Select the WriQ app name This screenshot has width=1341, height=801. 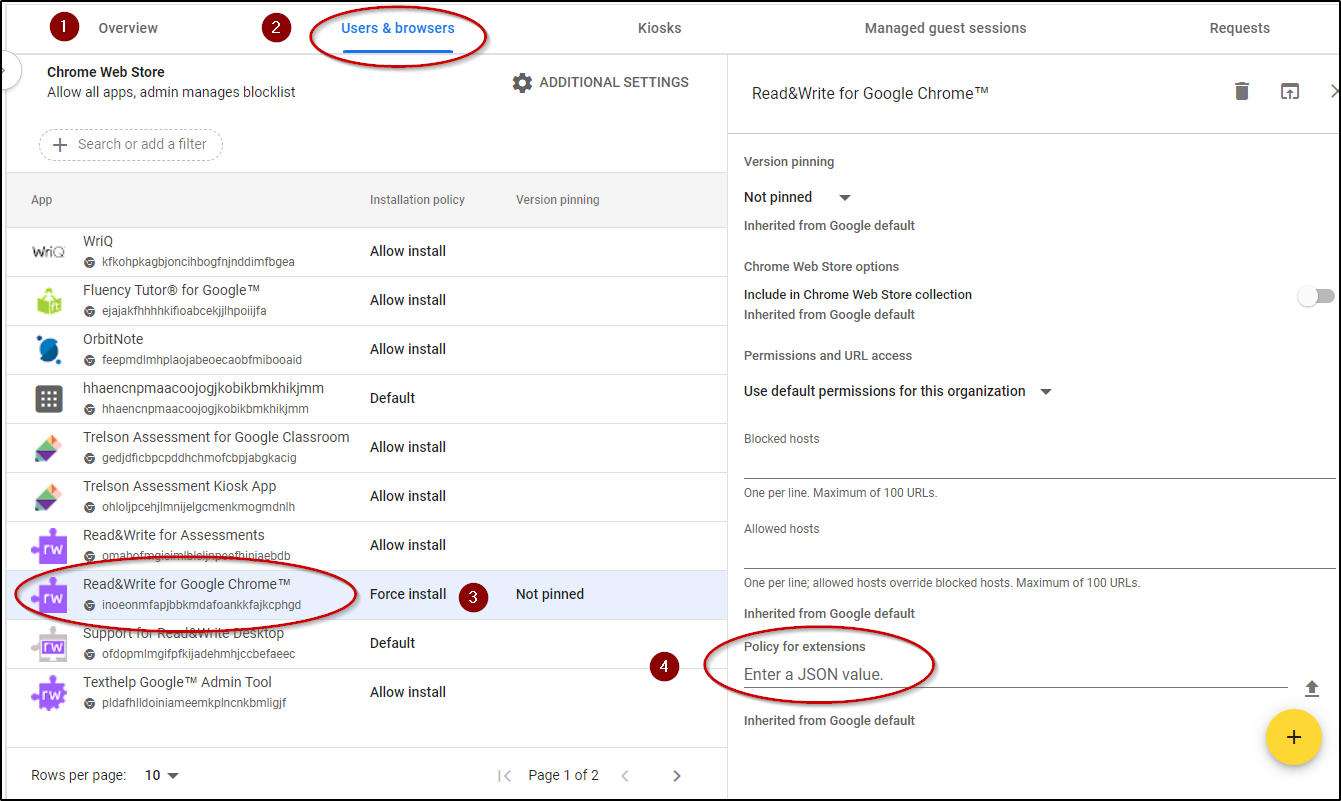(98, 241)
